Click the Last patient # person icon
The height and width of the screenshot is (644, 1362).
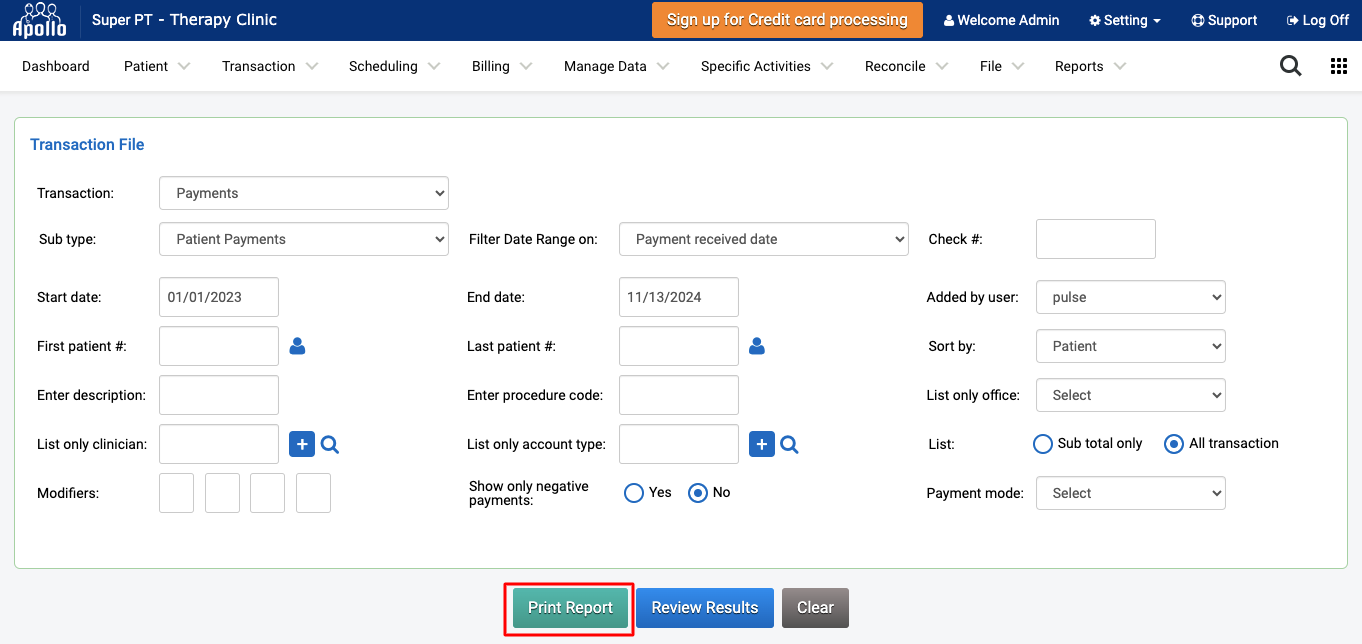pos(757,346)
